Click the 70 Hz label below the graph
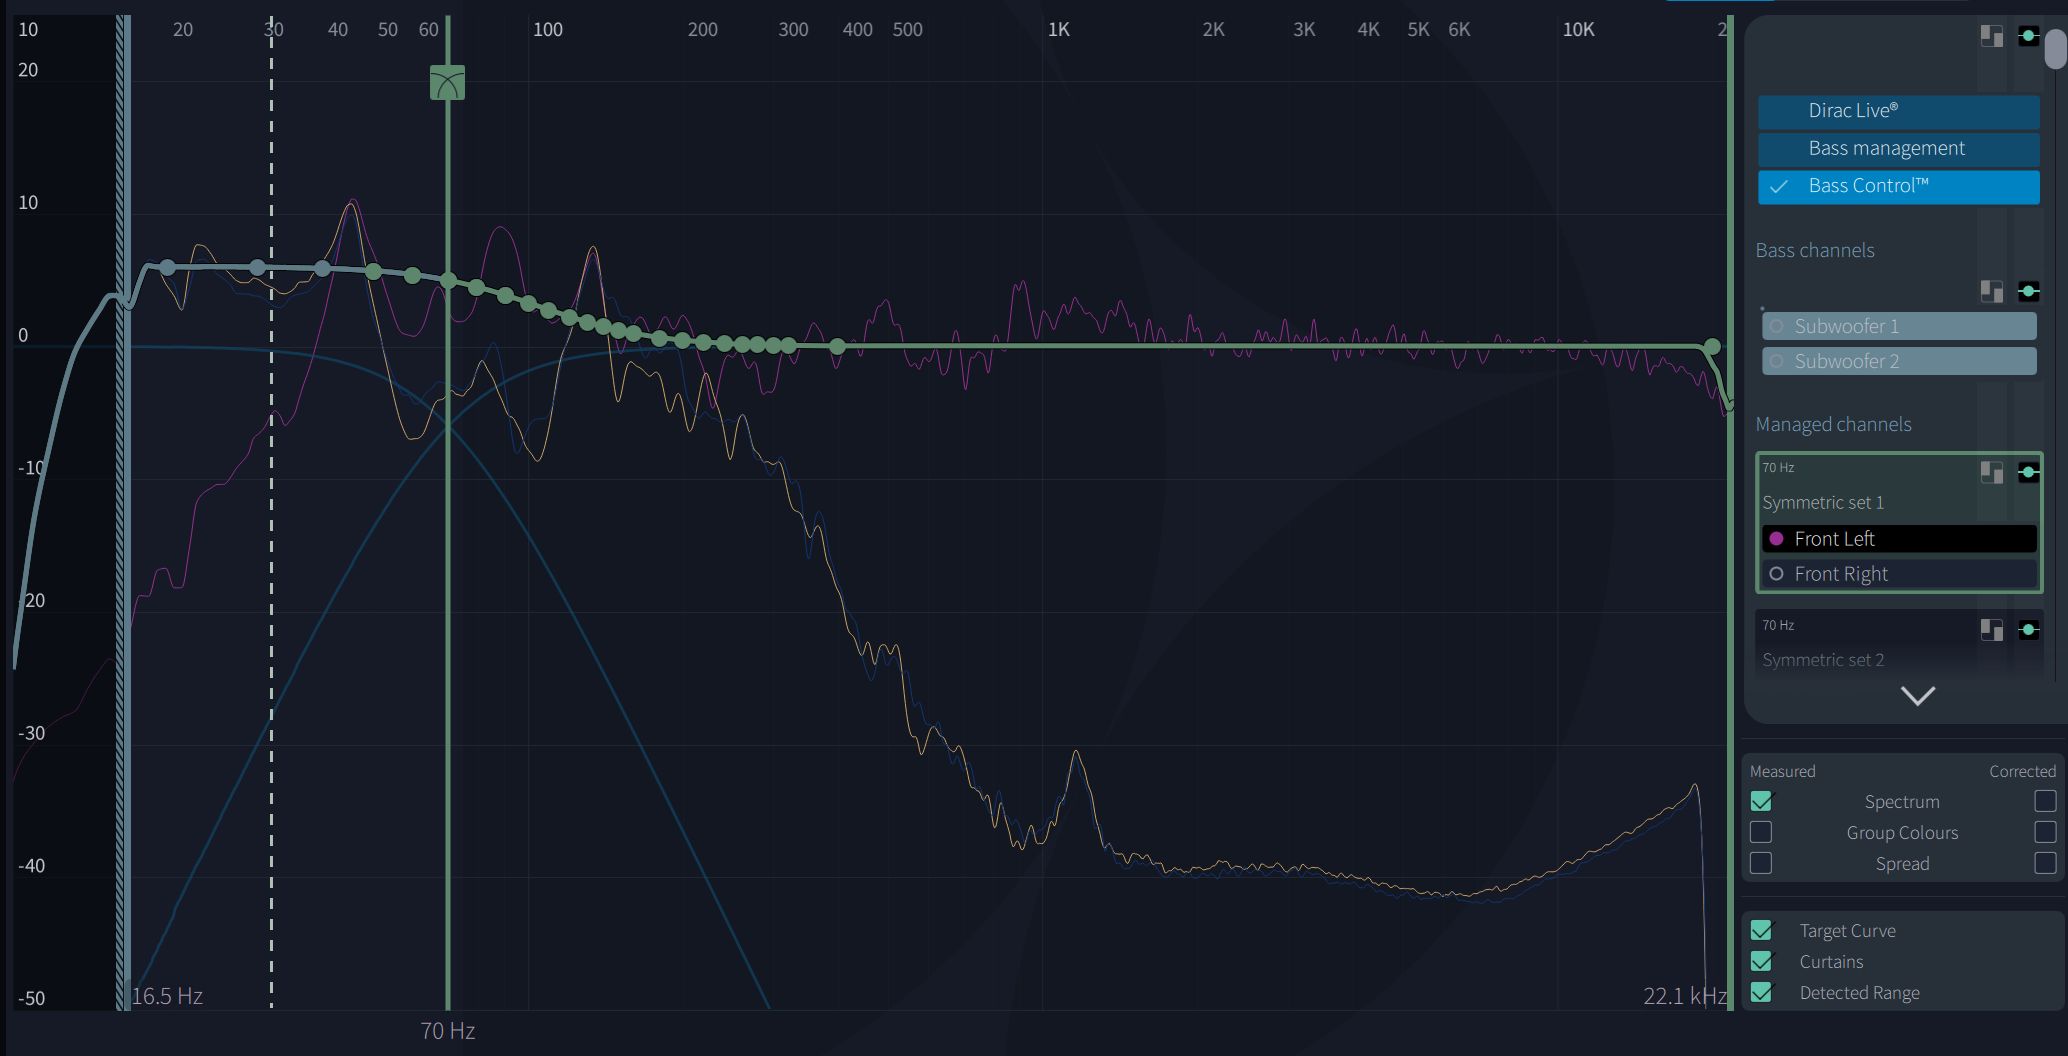The width and height of the screenshot is (2068, 1056). click(447, 1030)
